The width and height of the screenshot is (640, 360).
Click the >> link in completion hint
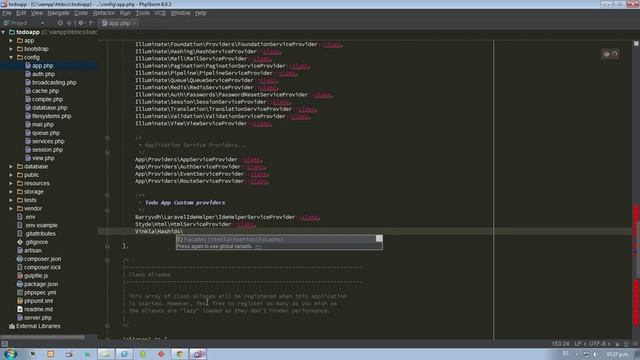258,247
